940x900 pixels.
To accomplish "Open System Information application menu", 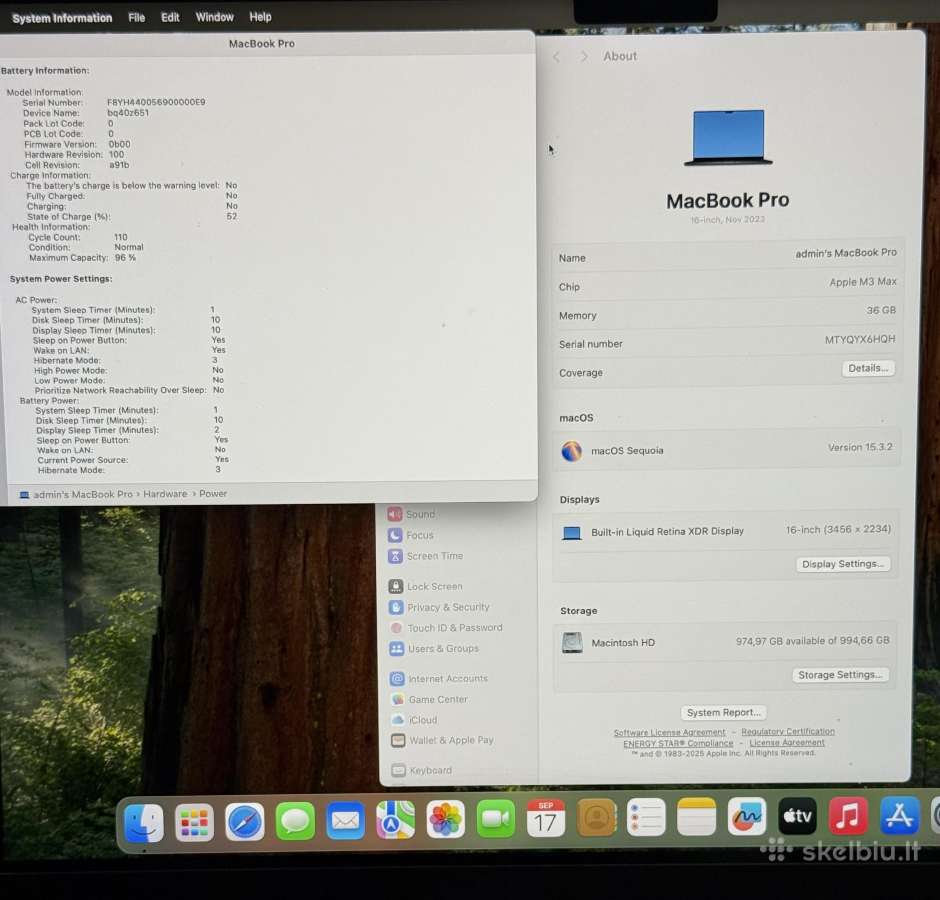I will (62, 18).
